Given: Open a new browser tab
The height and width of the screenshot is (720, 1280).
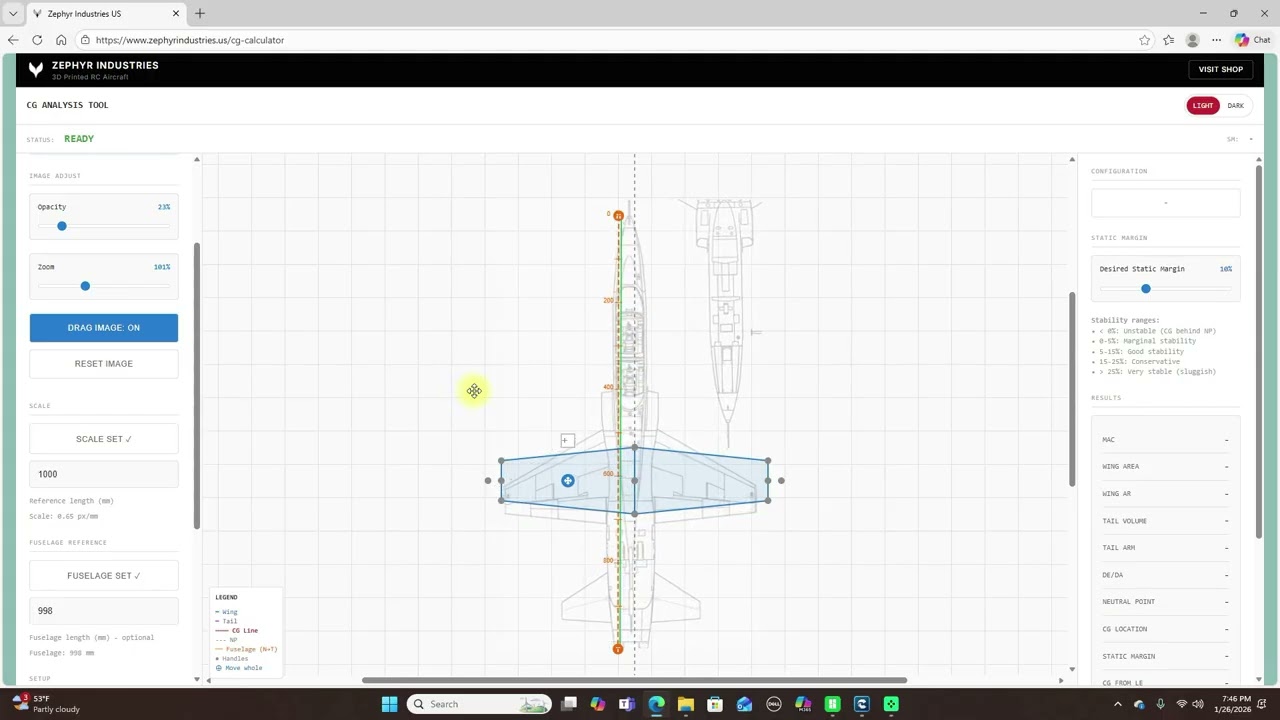Looking at the screenshot, I should tap(200, 13).
